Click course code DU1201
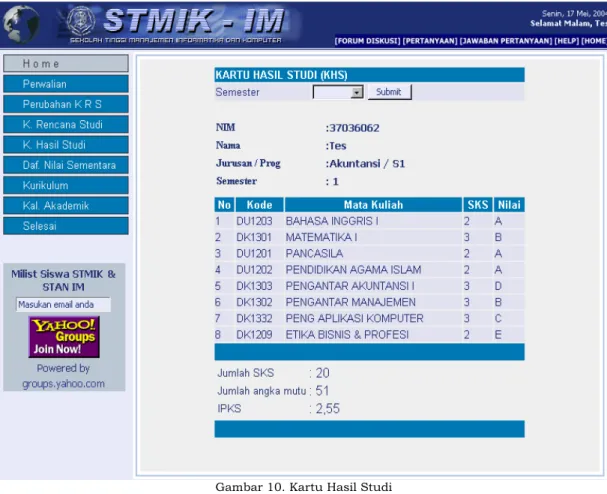 254,254
